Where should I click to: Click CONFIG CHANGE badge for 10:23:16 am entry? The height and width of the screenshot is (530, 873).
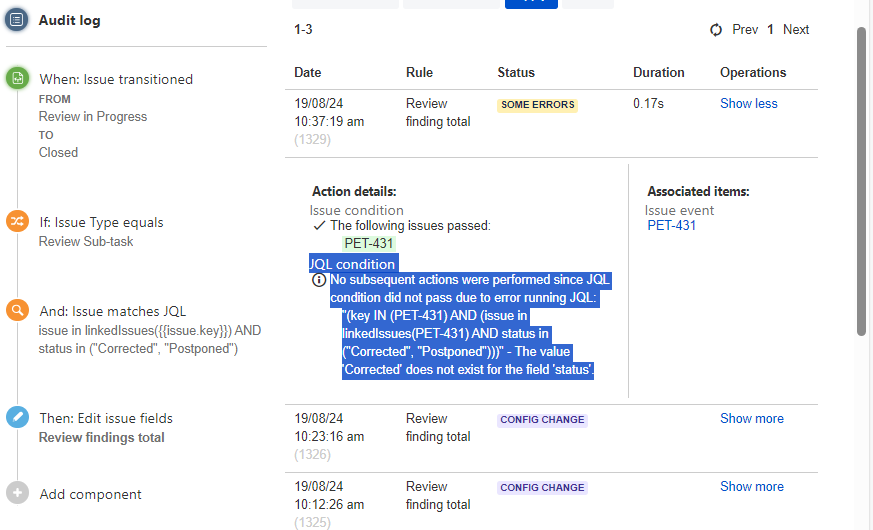[542, 420]
